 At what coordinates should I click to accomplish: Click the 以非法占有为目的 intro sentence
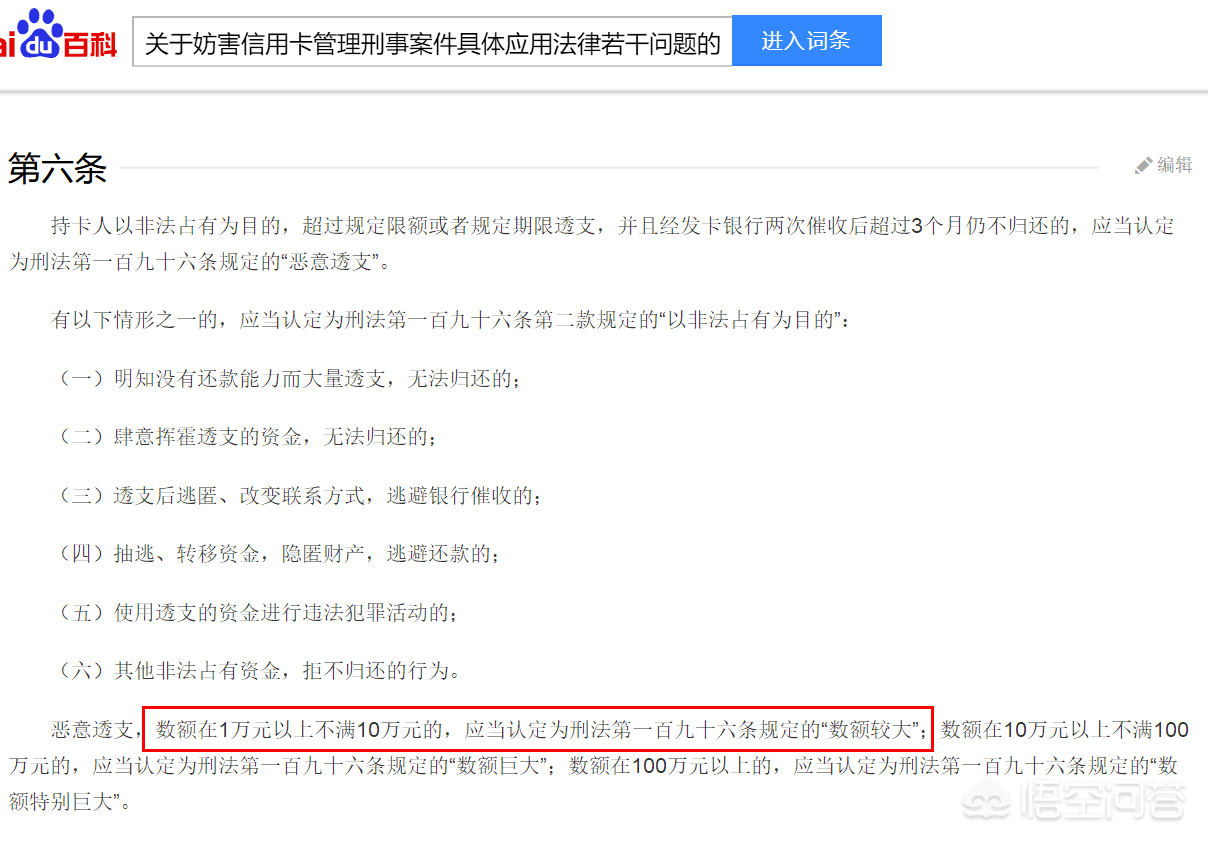click(450, 321)
